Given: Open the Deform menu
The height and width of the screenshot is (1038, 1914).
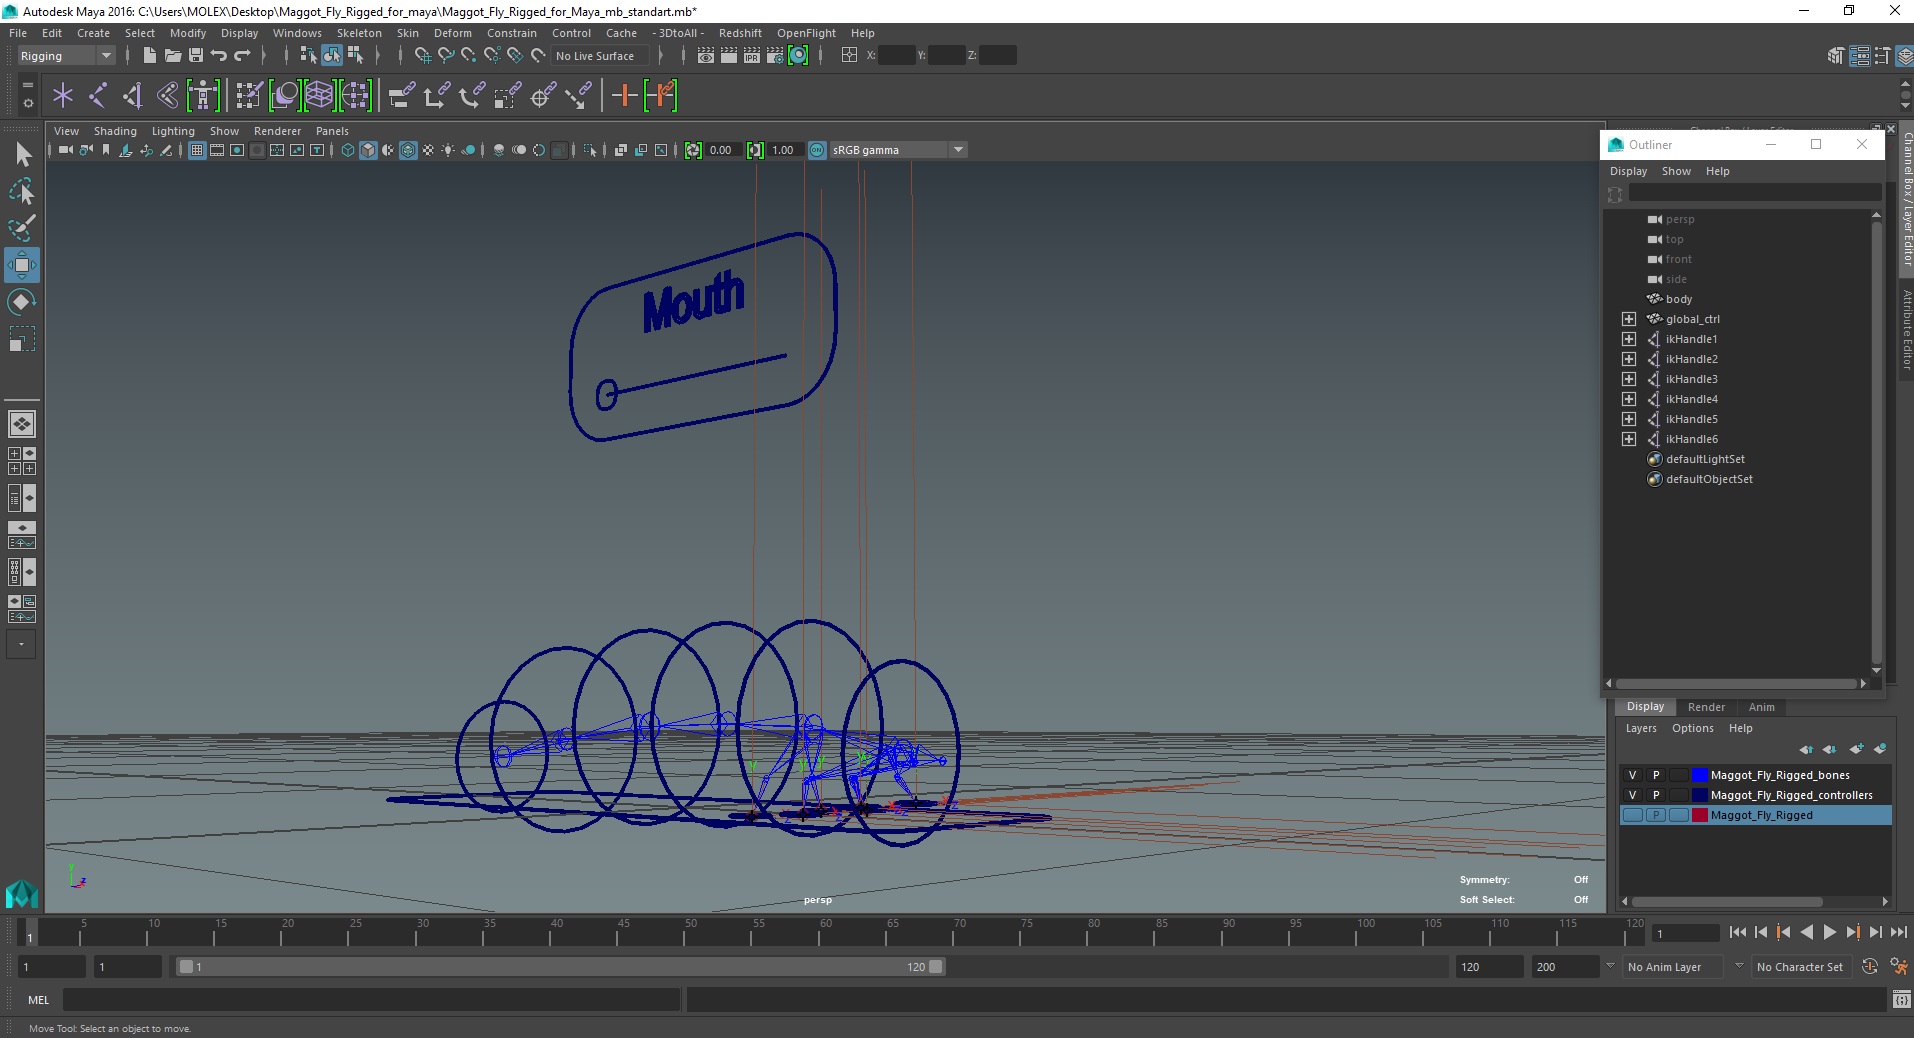Looking at the screenshot, I should coord(452,33).
